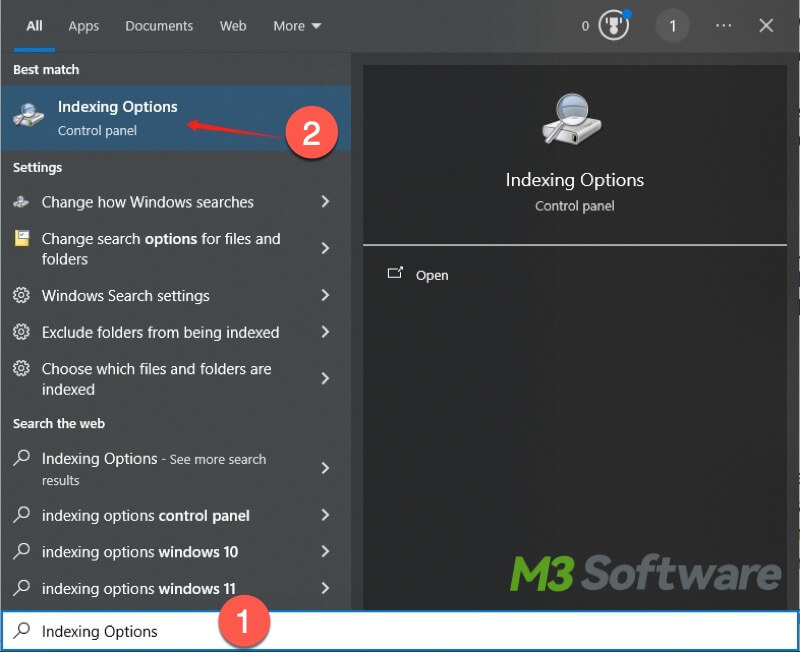This screenshot has height=652, width=800.
Task: Click Indexing Options title in preview pane
Action: tap(574, 180)
